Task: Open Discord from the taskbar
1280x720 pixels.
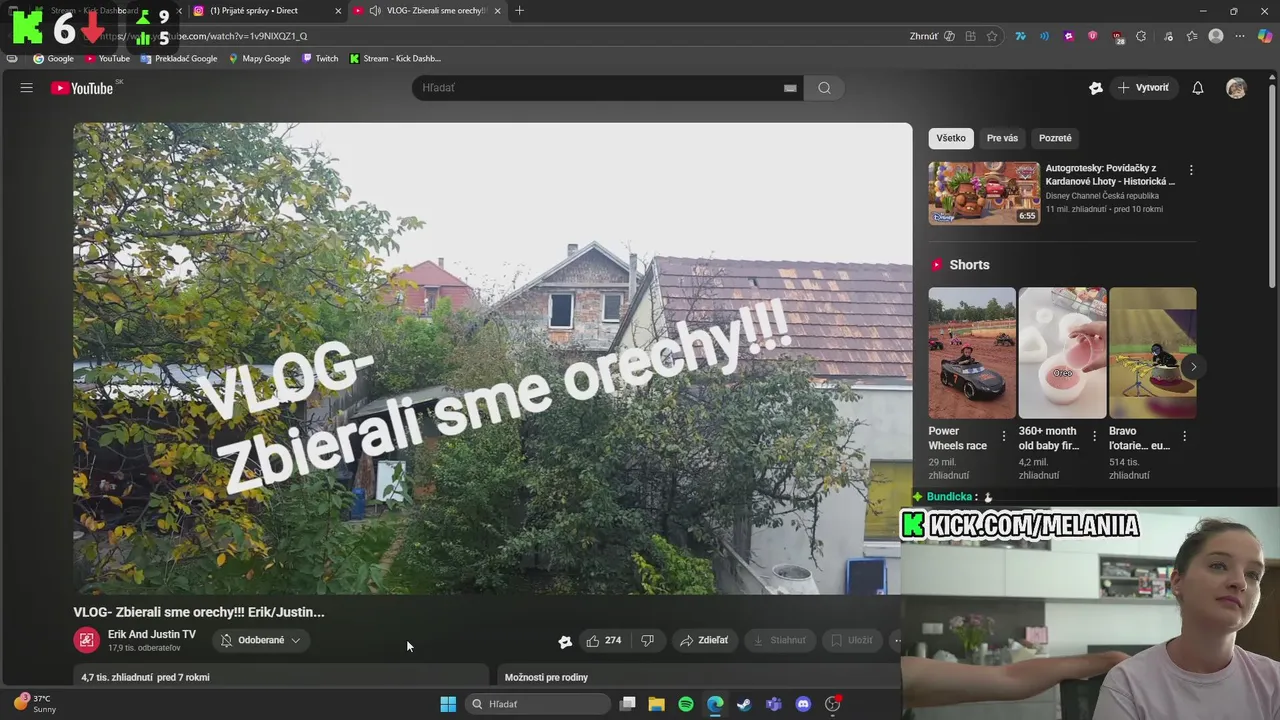Action: click(803, 704)
